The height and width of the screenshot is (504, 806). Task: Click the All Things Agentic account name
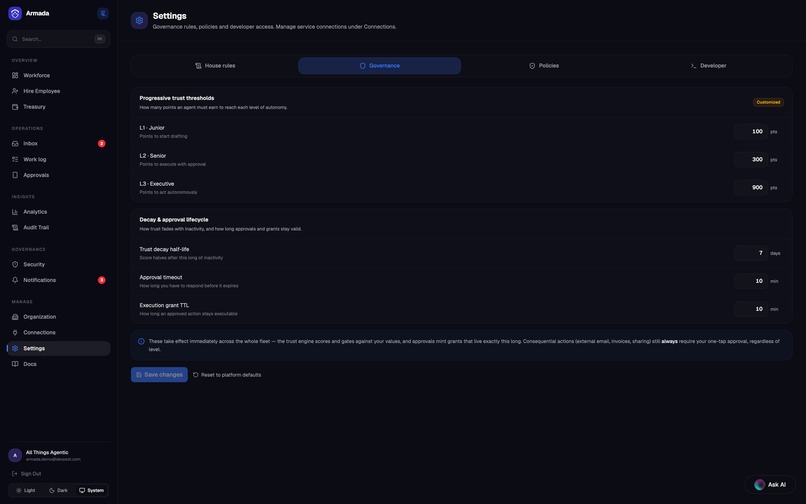[x=47, y=453]
